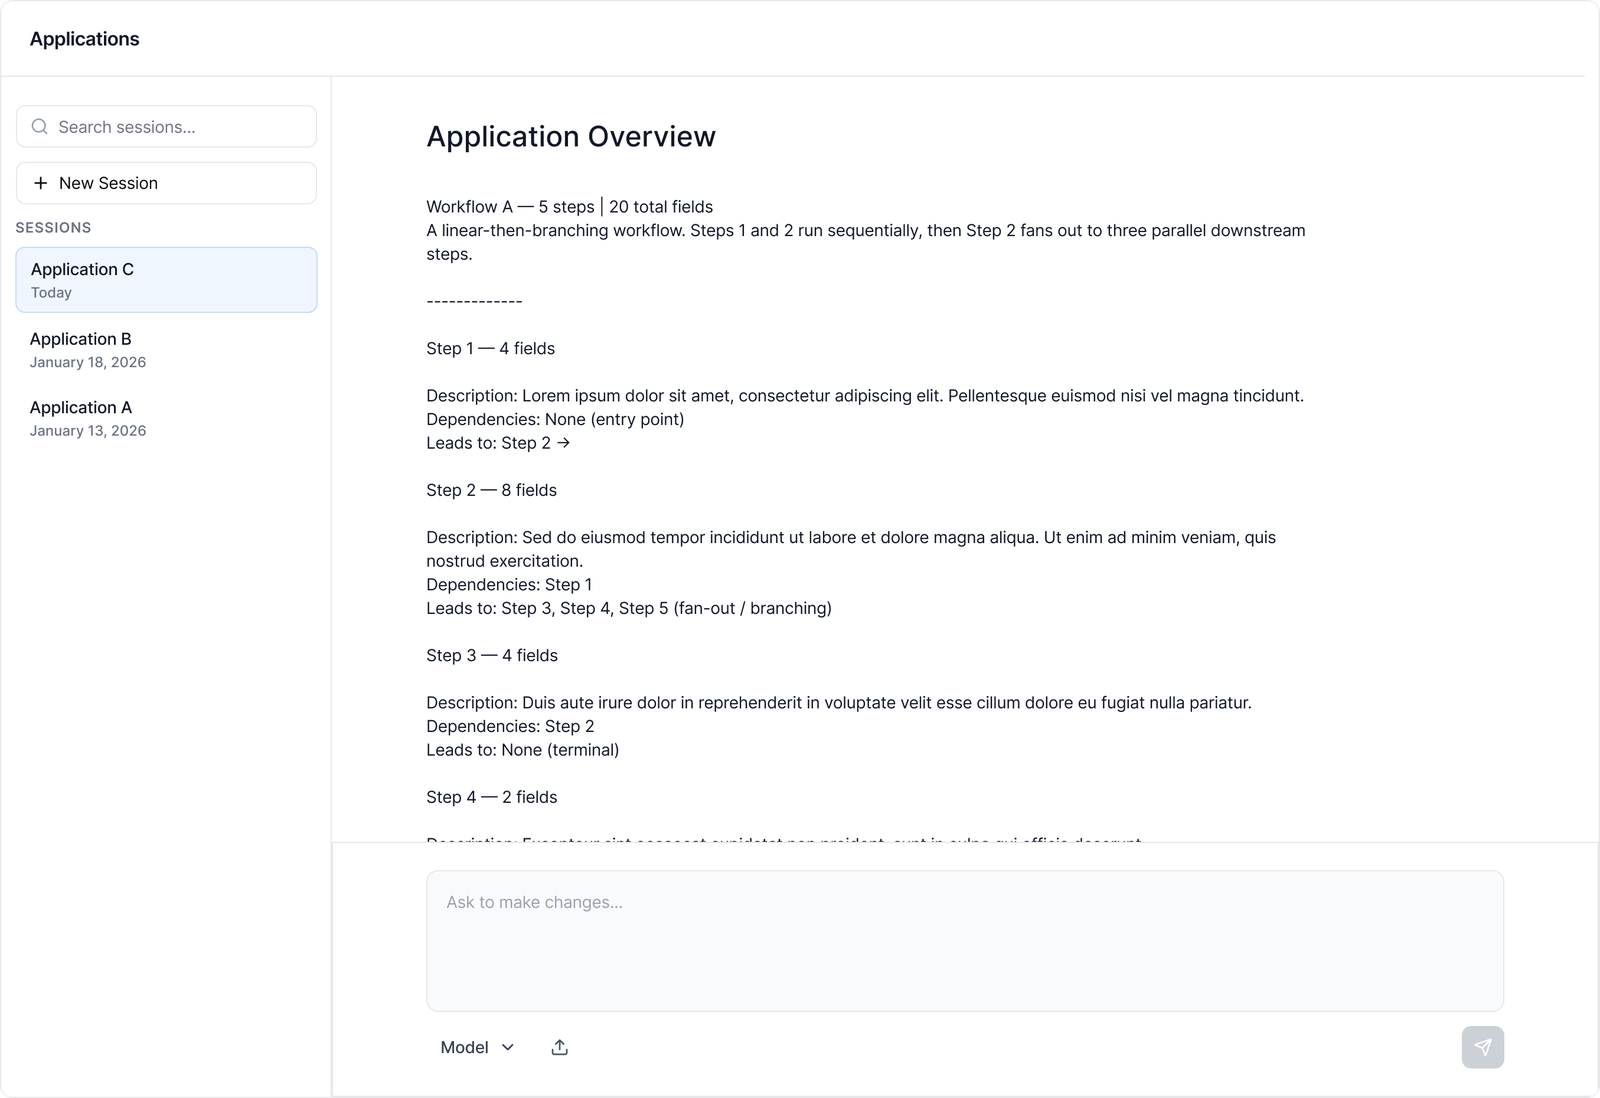
Task: Click the send message paper-plane button
Action: (1482, 1047)
